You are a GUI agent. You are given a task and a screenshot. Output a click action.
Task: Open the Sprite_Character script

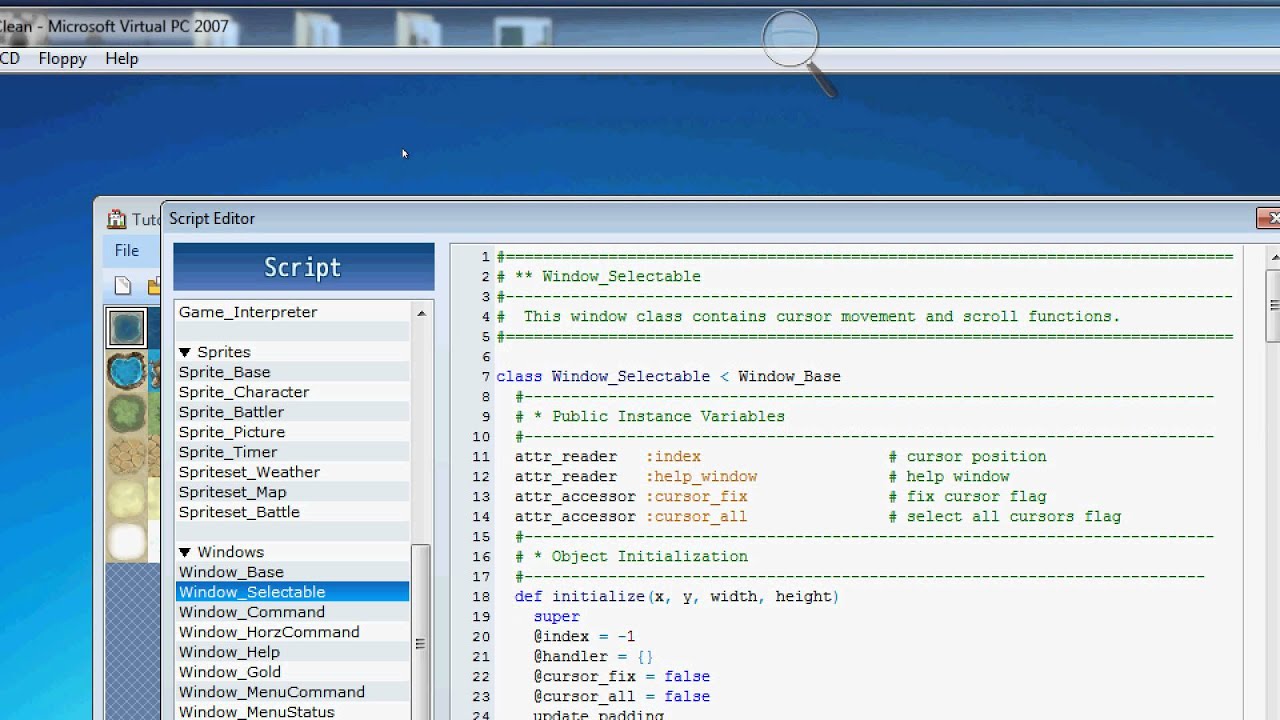(x=294, y=392)
